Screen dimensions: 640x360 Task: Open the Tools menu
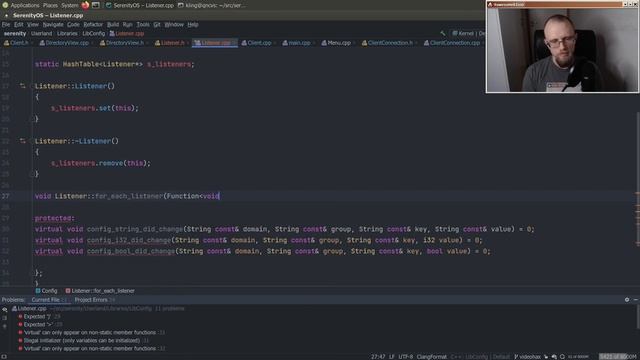143,24
